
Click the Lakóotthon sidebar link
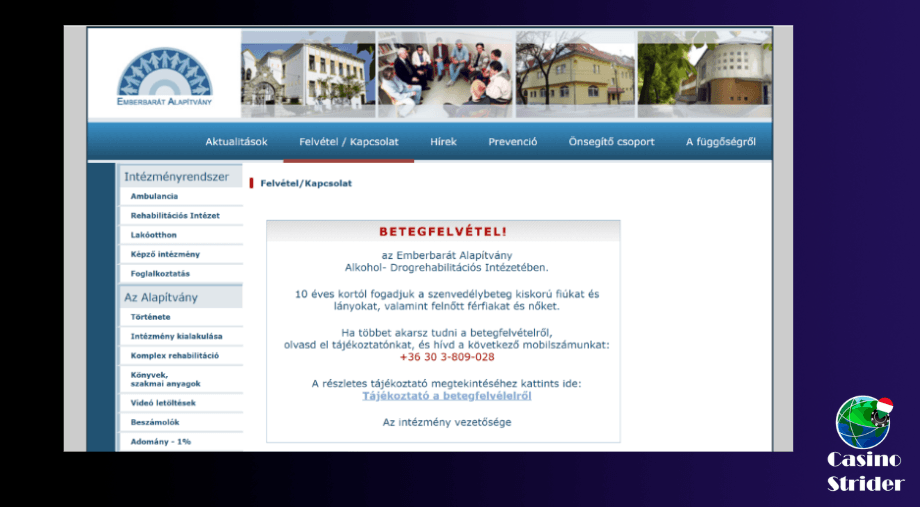tap(153, 235)
